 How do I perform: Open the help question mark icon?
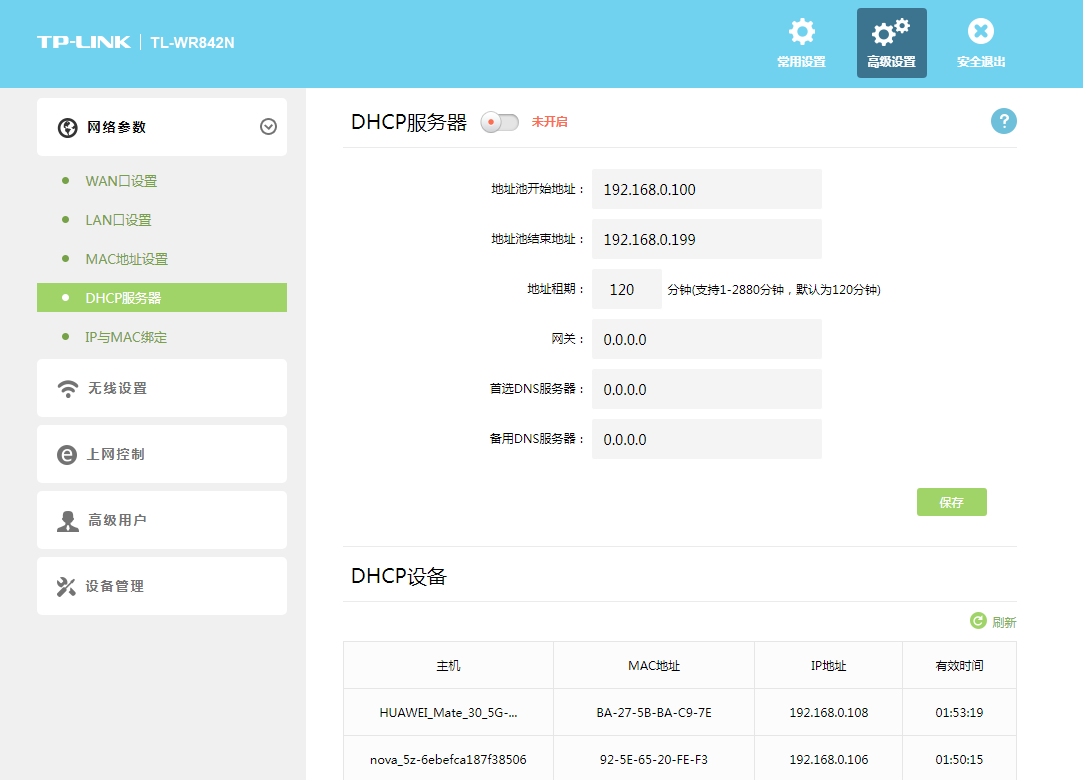[1003, 120]
